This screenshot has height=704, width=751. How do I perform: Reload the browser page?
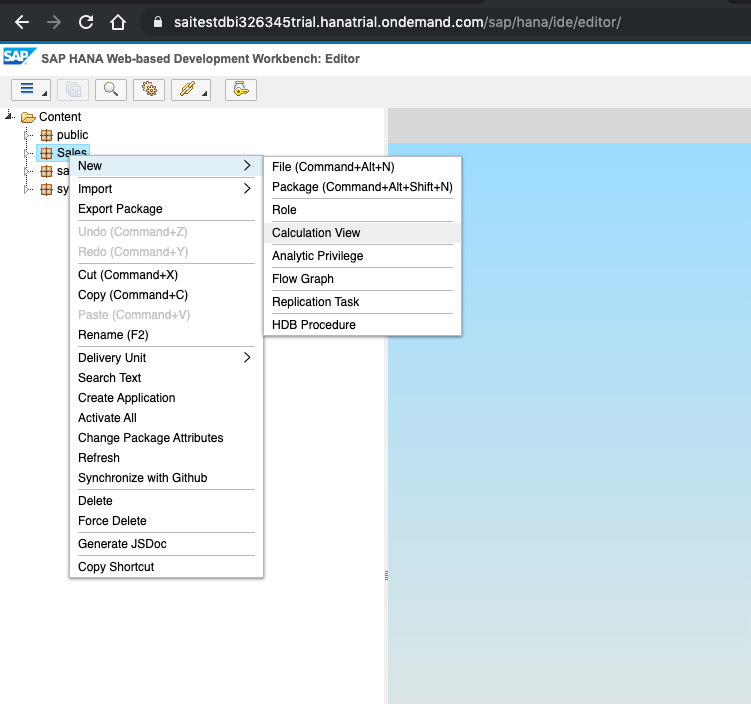click(x=86, y=22)
